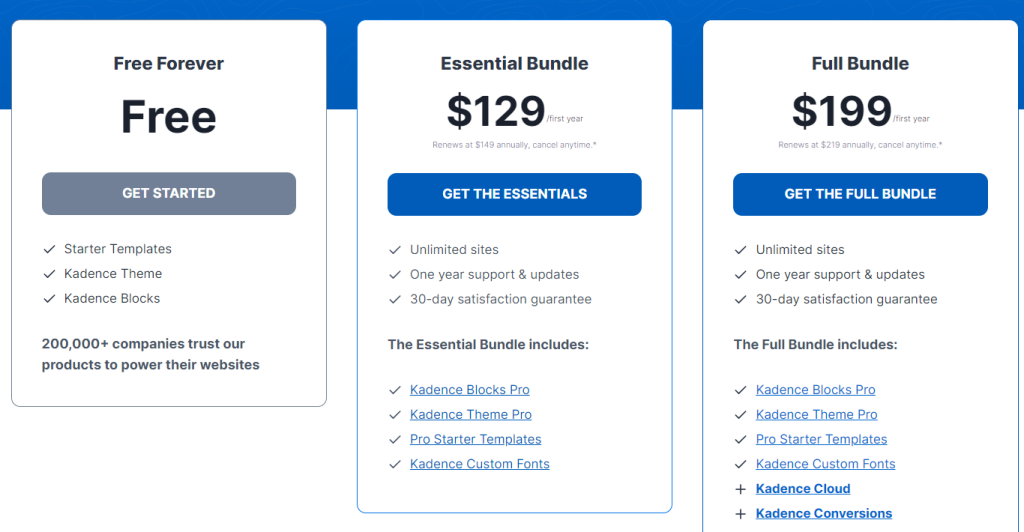
Task: Open Kadence Custom Fonts link in Essential Bundle
Action: tap(479, 464)
